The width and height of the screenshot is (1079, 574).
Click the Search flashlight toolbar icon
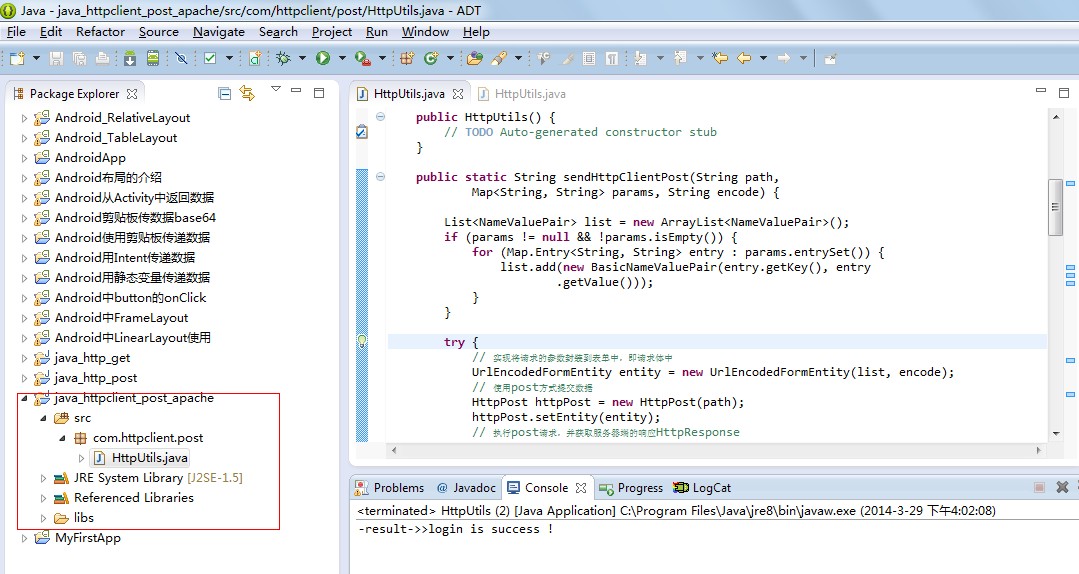click(x=499, y=59)
